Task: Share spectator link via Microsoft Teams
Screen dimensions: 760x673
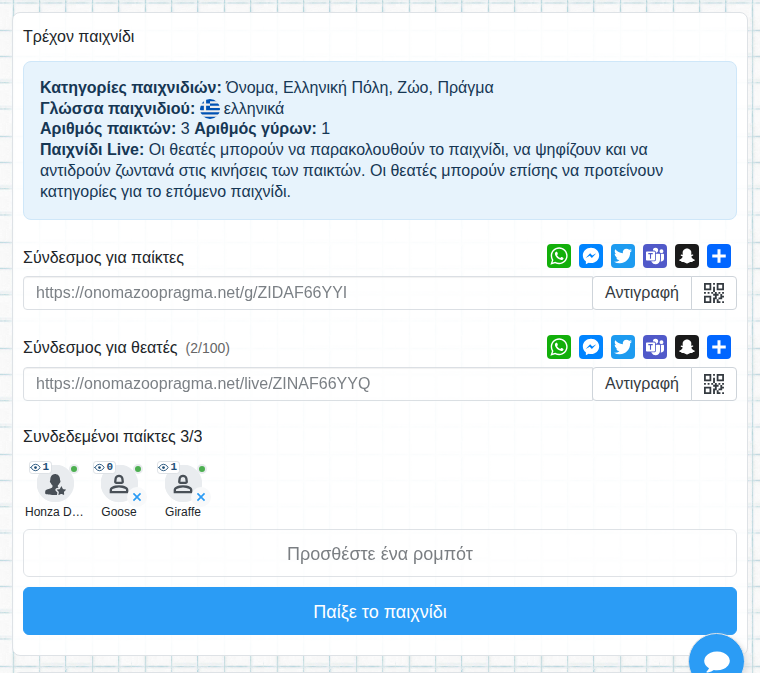Action: (x=655, y=347)
